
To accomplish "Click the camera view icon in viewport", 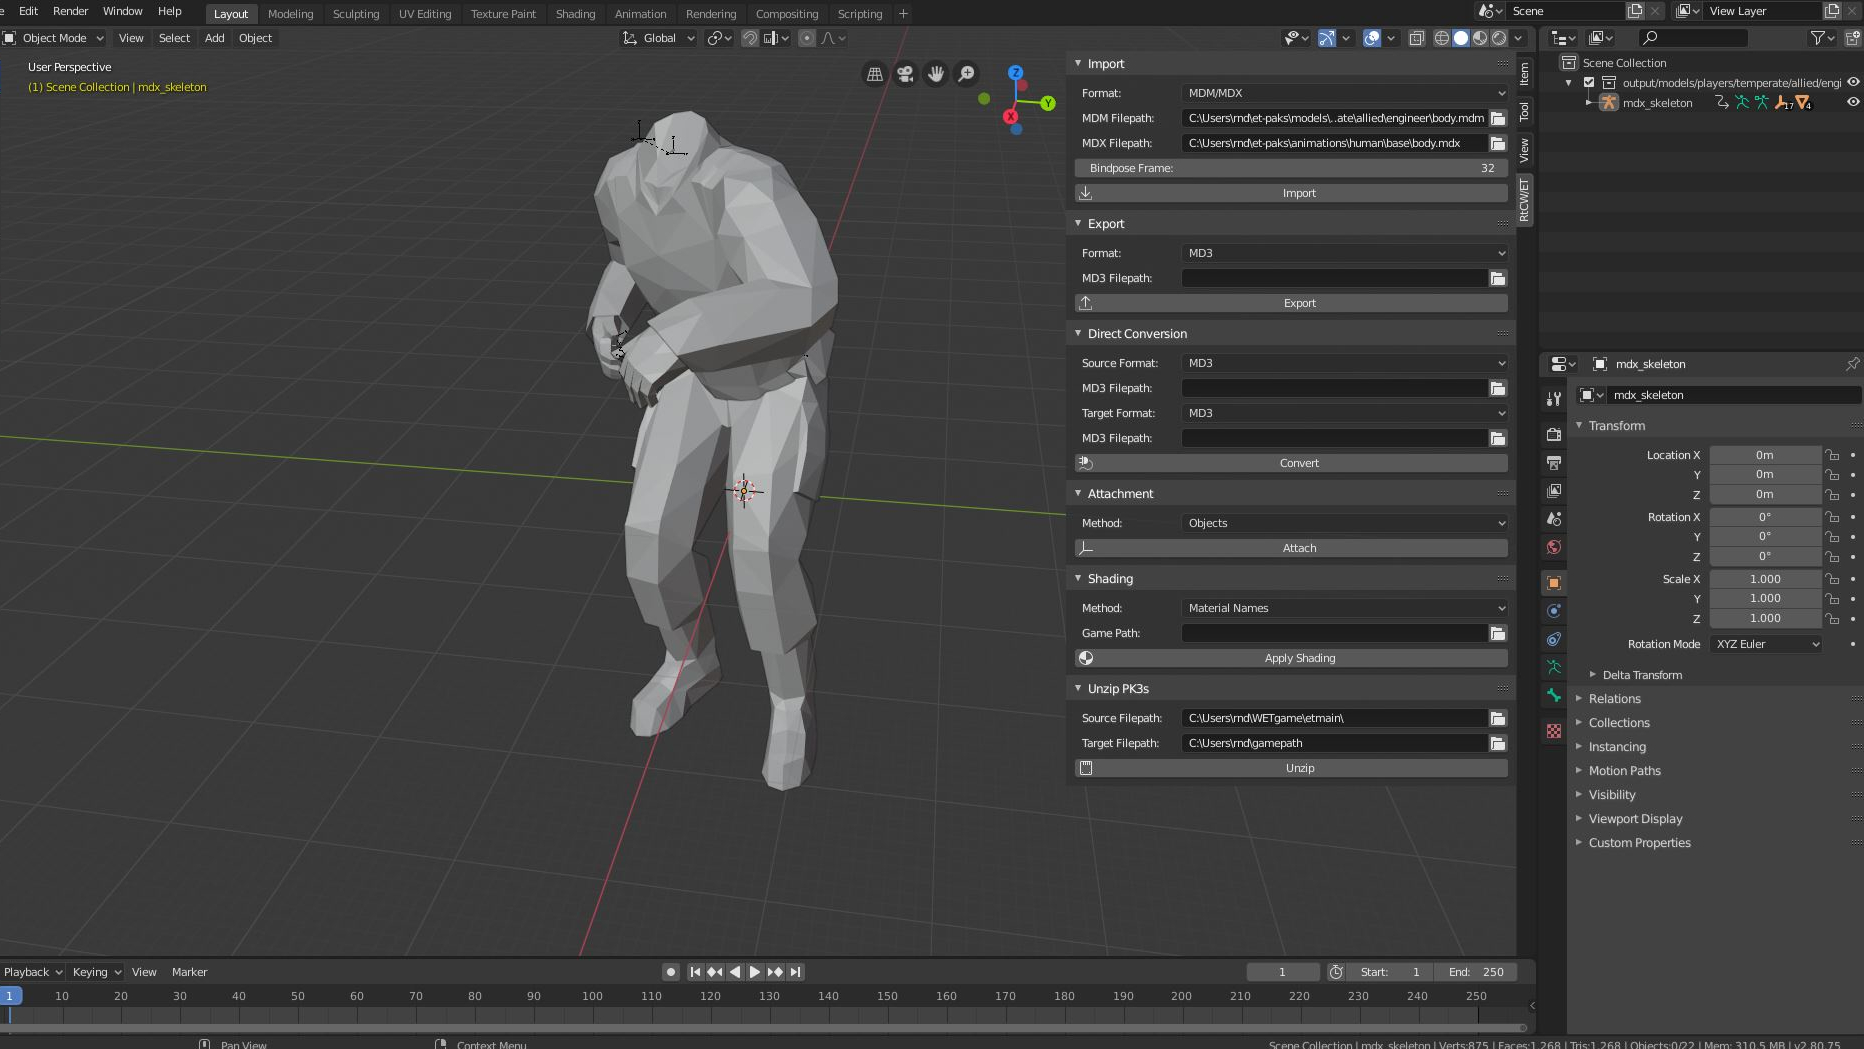I will click(x=905, y=74).
